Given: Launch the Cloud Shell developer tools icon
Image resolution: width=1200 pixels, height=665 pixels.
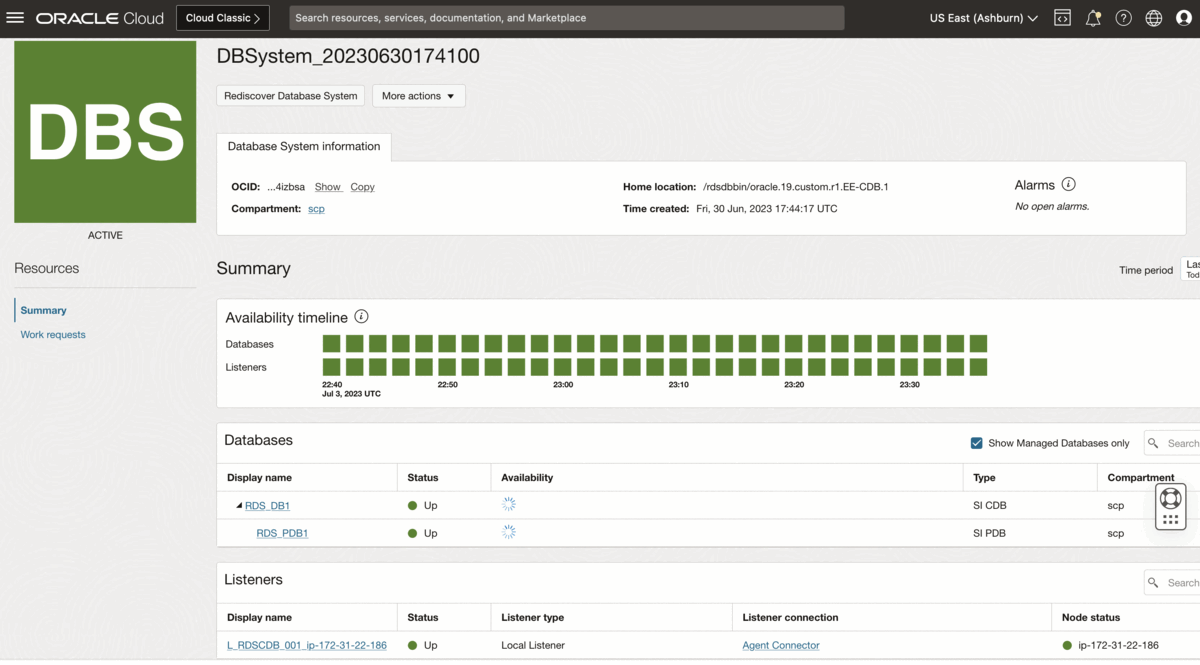Looking at the screenshot, I should (x=1063, y=18).
